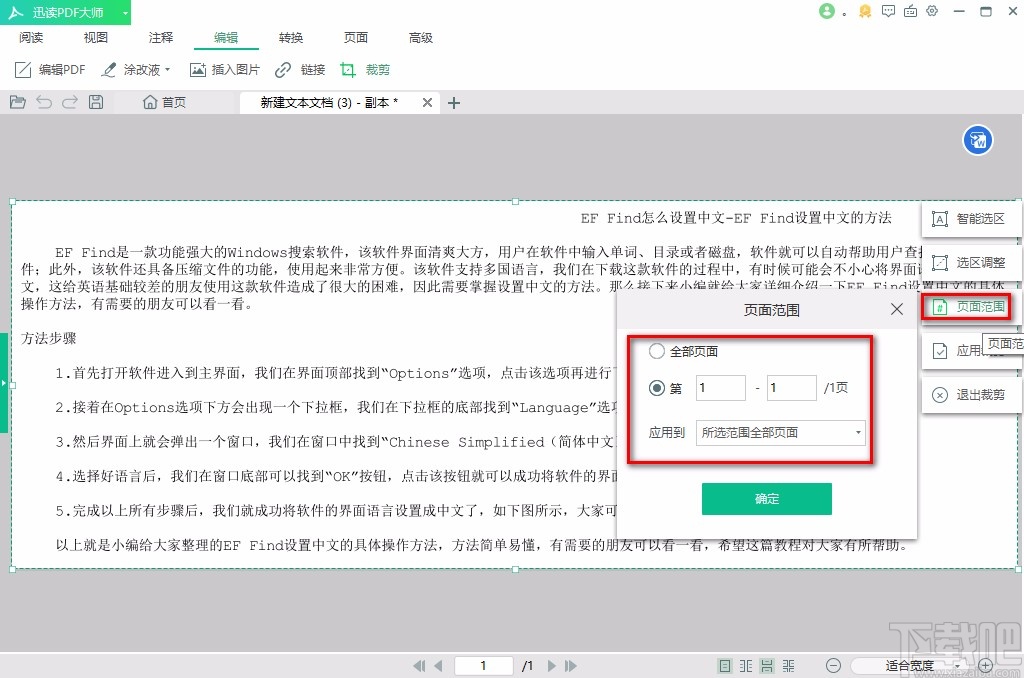
Task: Switch to the 注释 tab
Action: pos(161,38)
